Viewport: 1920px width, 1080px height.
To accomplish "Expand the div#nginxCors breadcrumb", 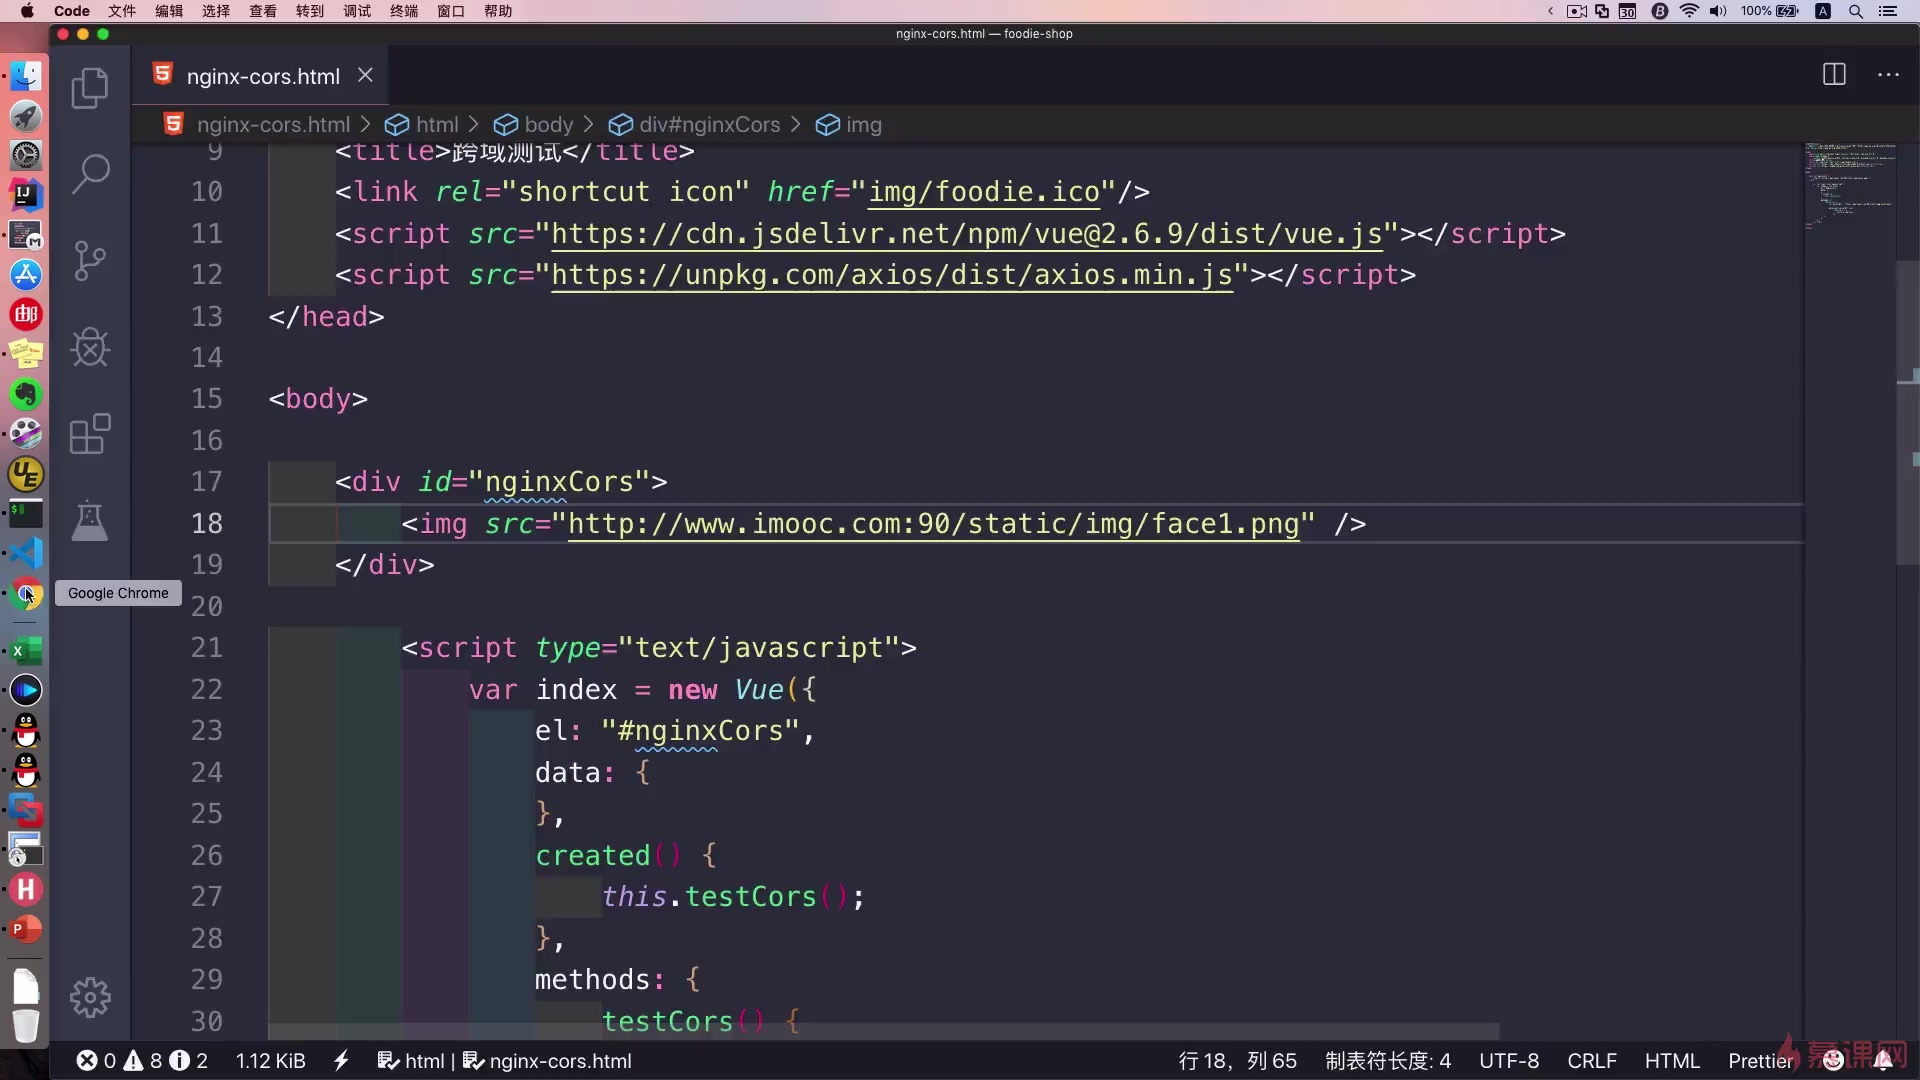I will click(x=708, y=125).
